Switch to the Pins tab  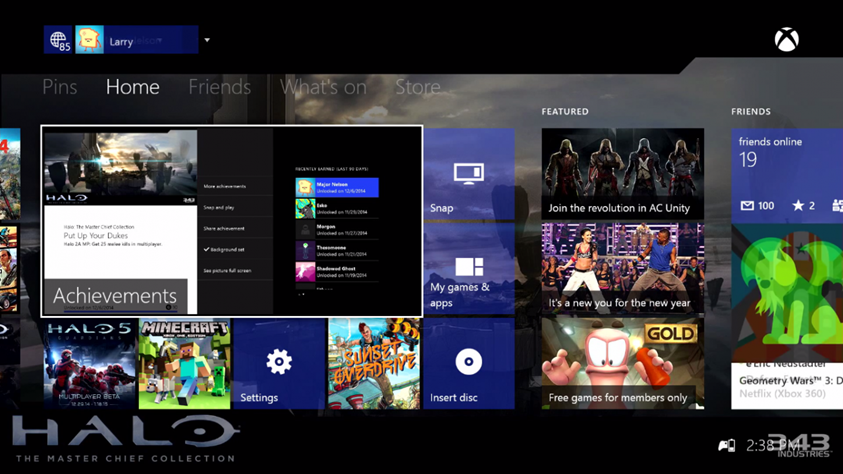click(x=60, y=87)
